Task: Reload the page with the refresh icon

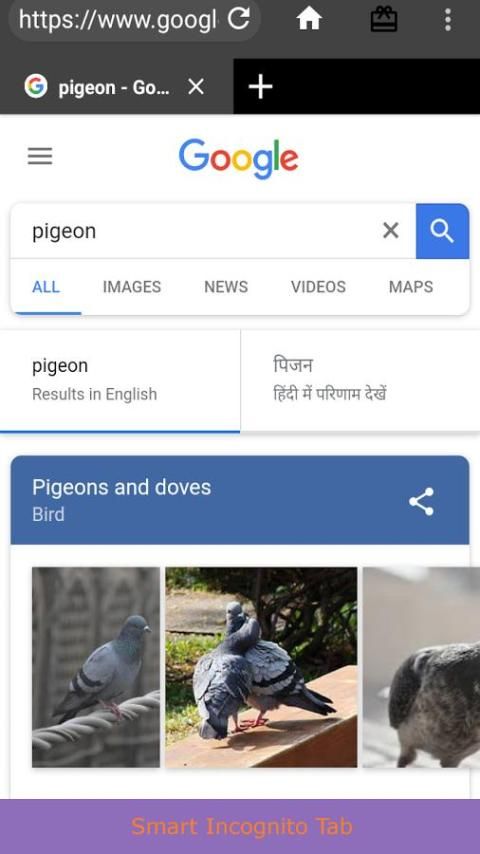Action: [x=238, y=19]
